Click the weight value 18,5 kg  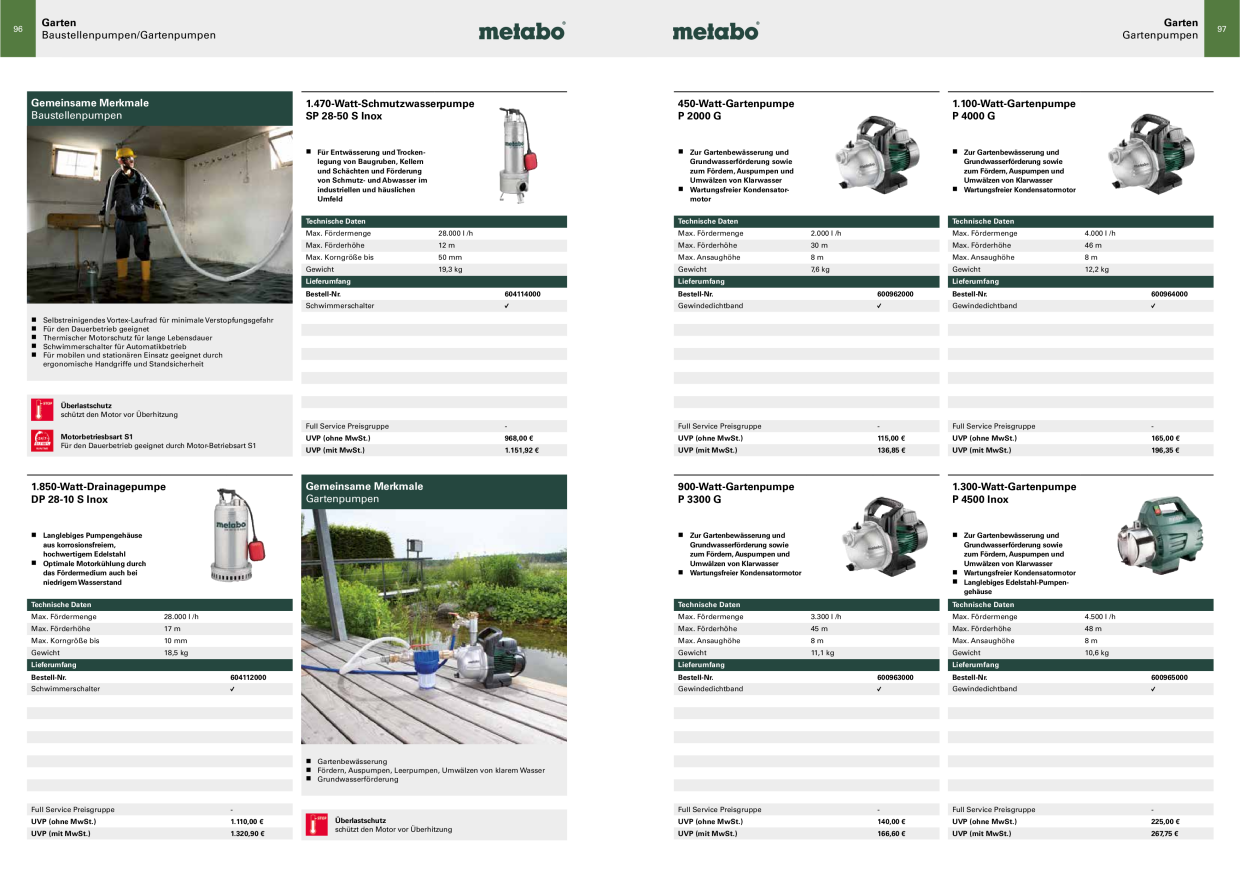[x=176, y=652]
